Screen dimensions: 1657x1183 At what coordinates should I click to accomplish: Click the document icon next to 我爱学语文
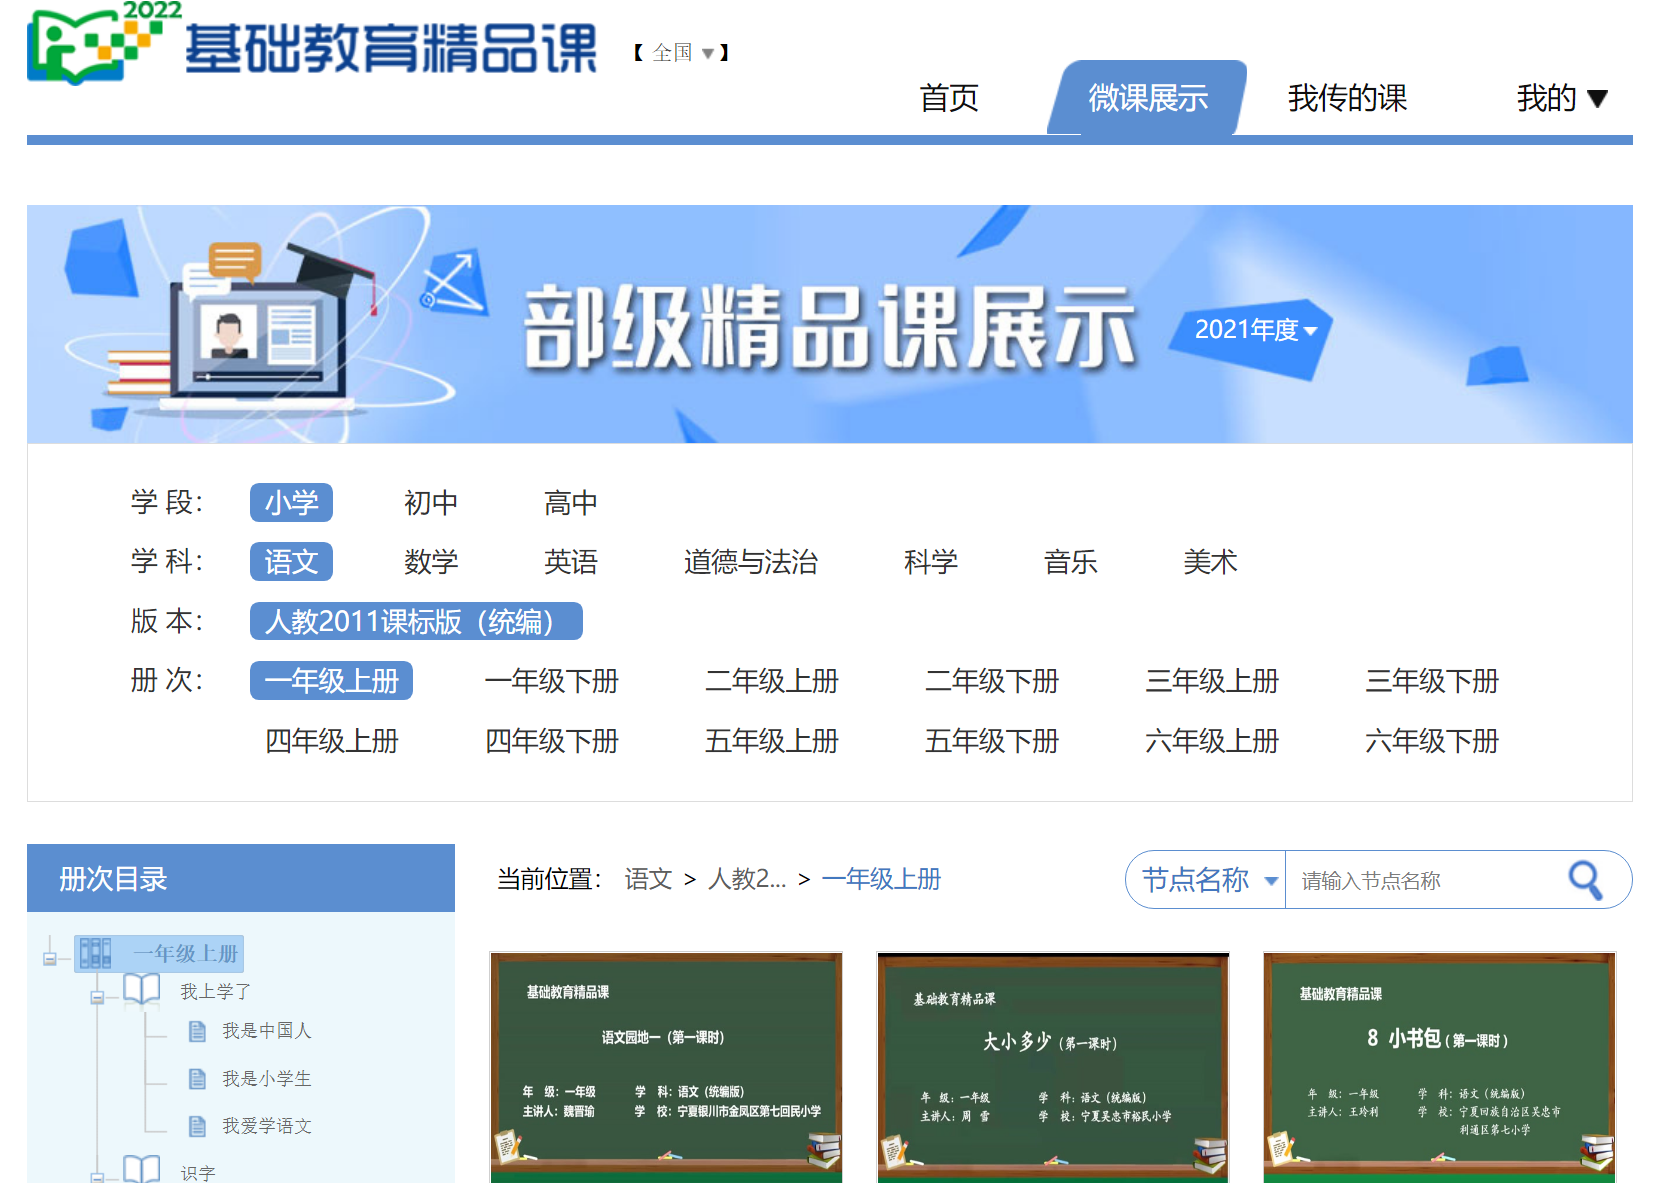click(x=198, y=1126)
